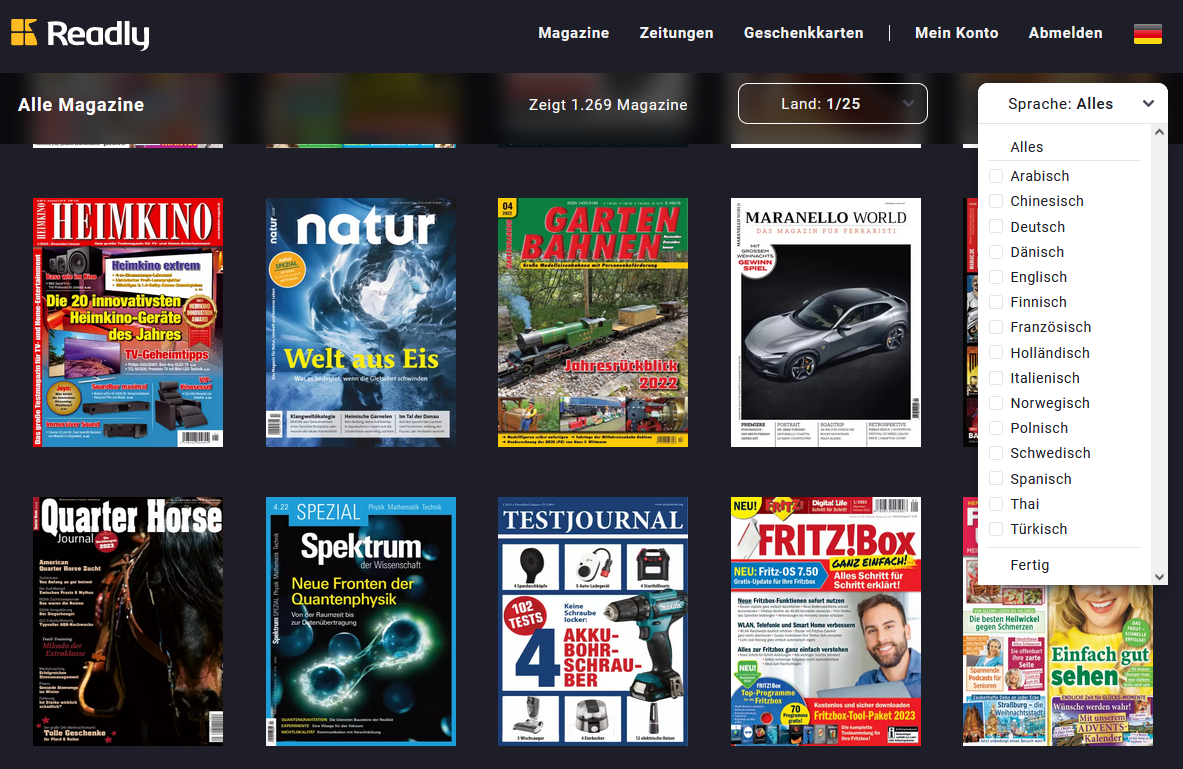Check the Norwegisch language checkbox

coord(996,403)
